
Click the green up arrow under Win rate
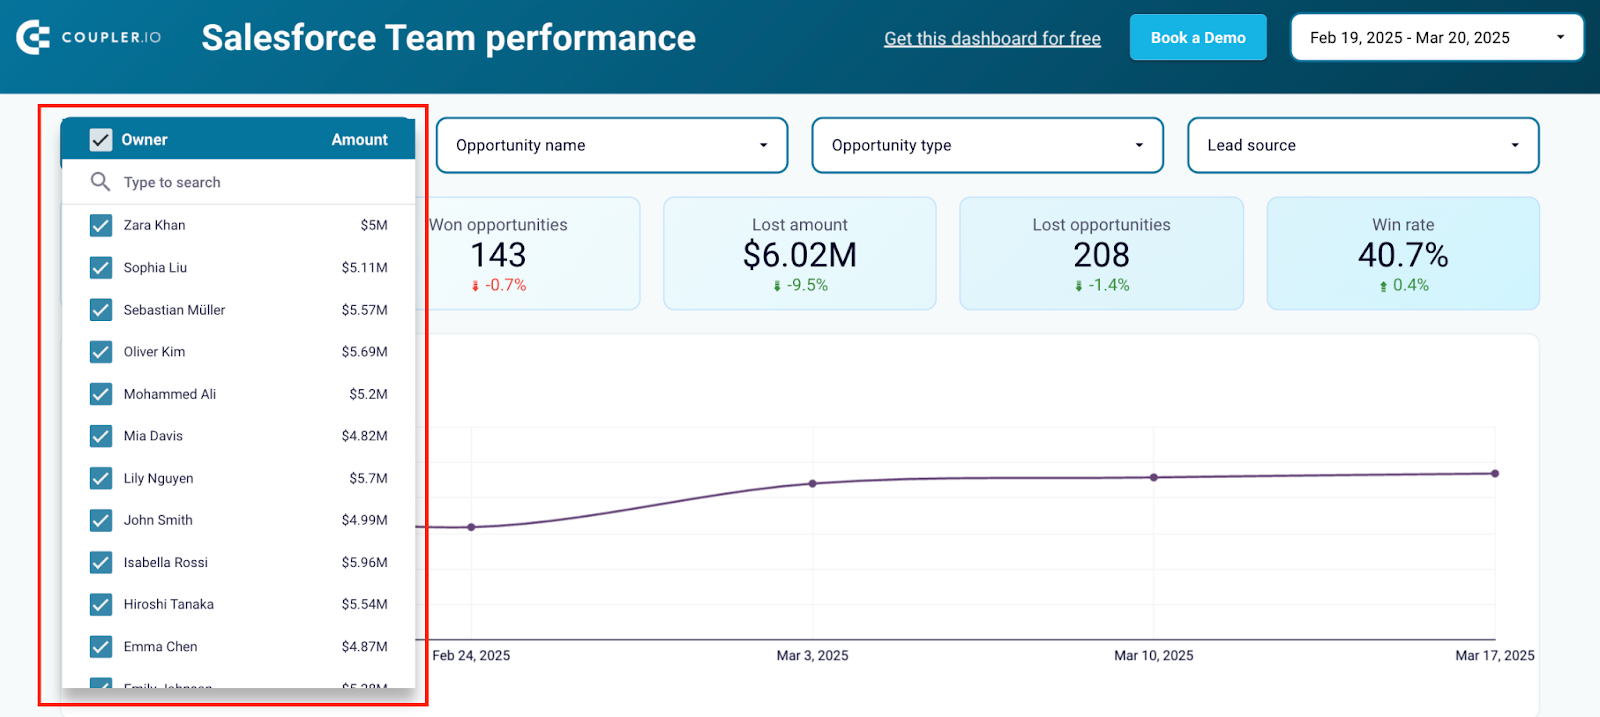click(x=1383, y=286)
